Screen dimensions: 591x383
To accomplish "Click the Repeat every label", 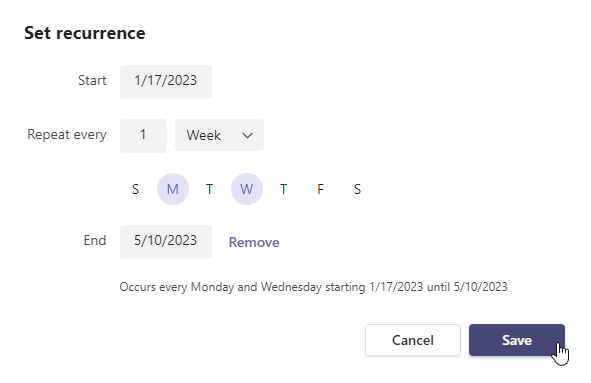I will tap(67, 135).
